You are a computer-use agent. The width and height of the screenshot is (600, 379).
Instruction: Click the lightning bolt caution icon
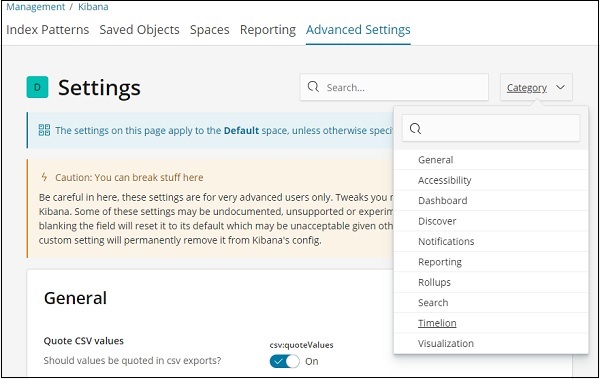pyautogui.click(x=44, y=177)
